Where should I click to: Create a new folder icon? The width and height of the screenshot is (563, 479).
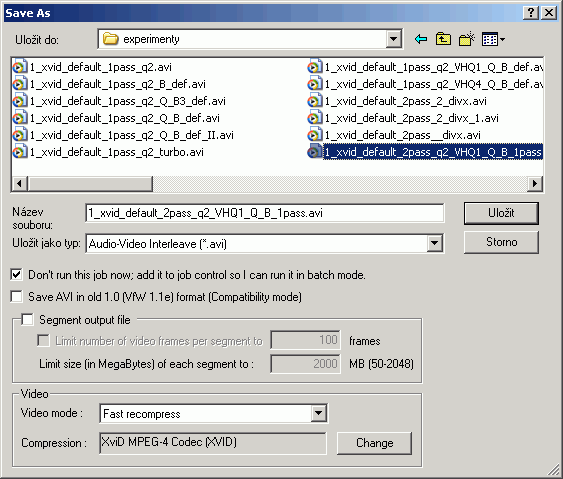pos(467,39)
